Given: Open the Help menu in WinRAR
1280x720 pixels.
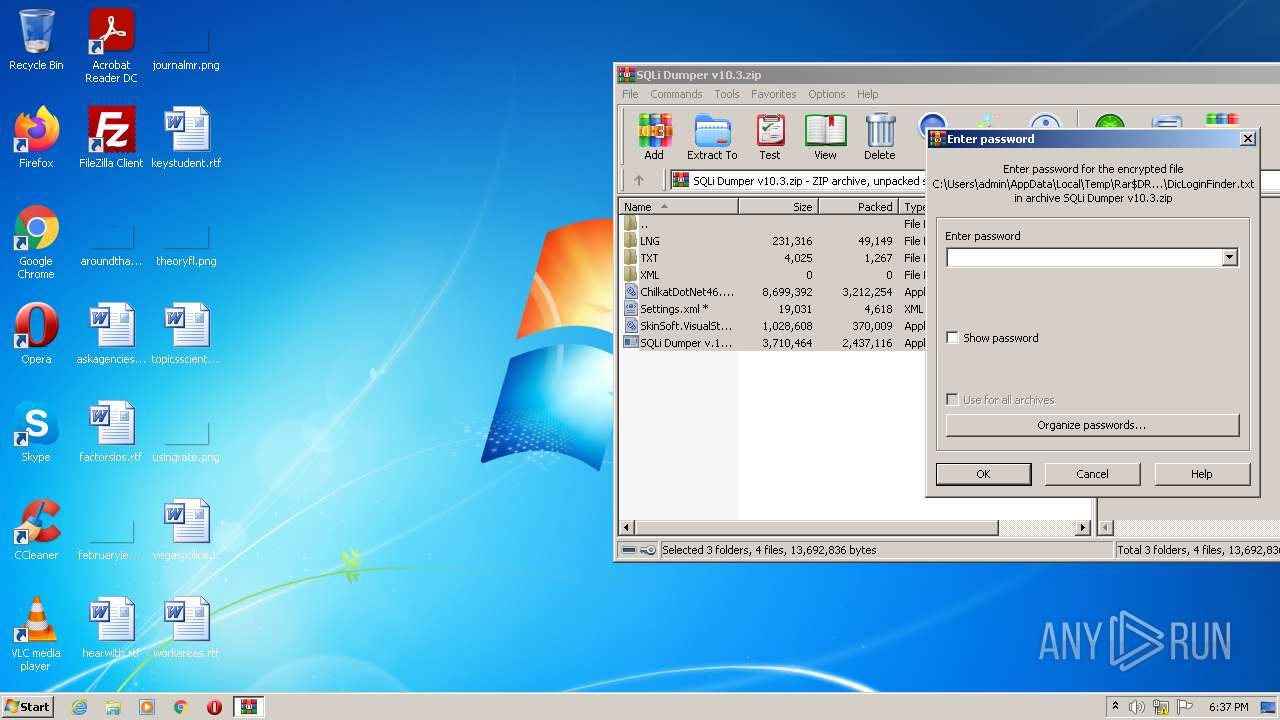Looking at the screenshot, I should pyautogui.click(x=868, y=94).
